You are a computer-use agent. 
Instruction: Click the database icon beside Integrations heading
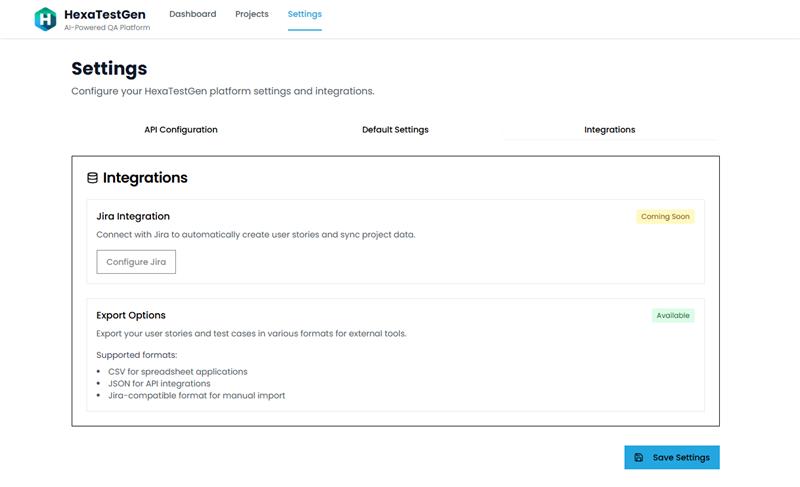click(93, 178)
